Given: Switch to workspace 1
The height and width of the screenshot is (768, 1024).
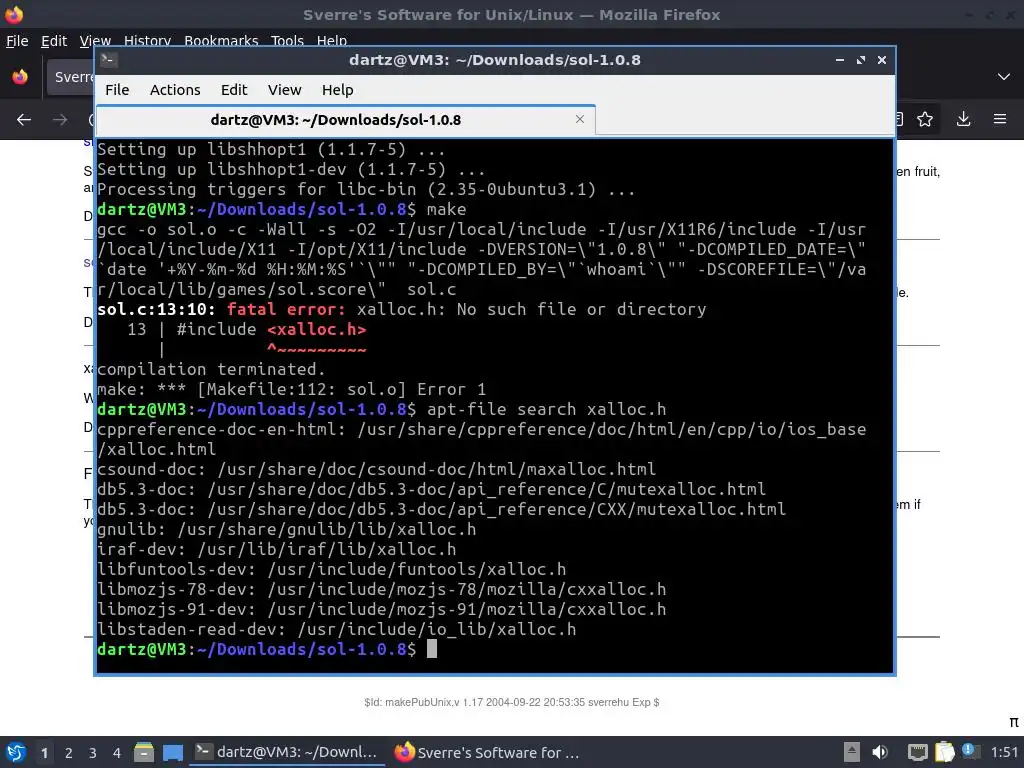Looking at the screenshot, I should (x=44, y=753).
